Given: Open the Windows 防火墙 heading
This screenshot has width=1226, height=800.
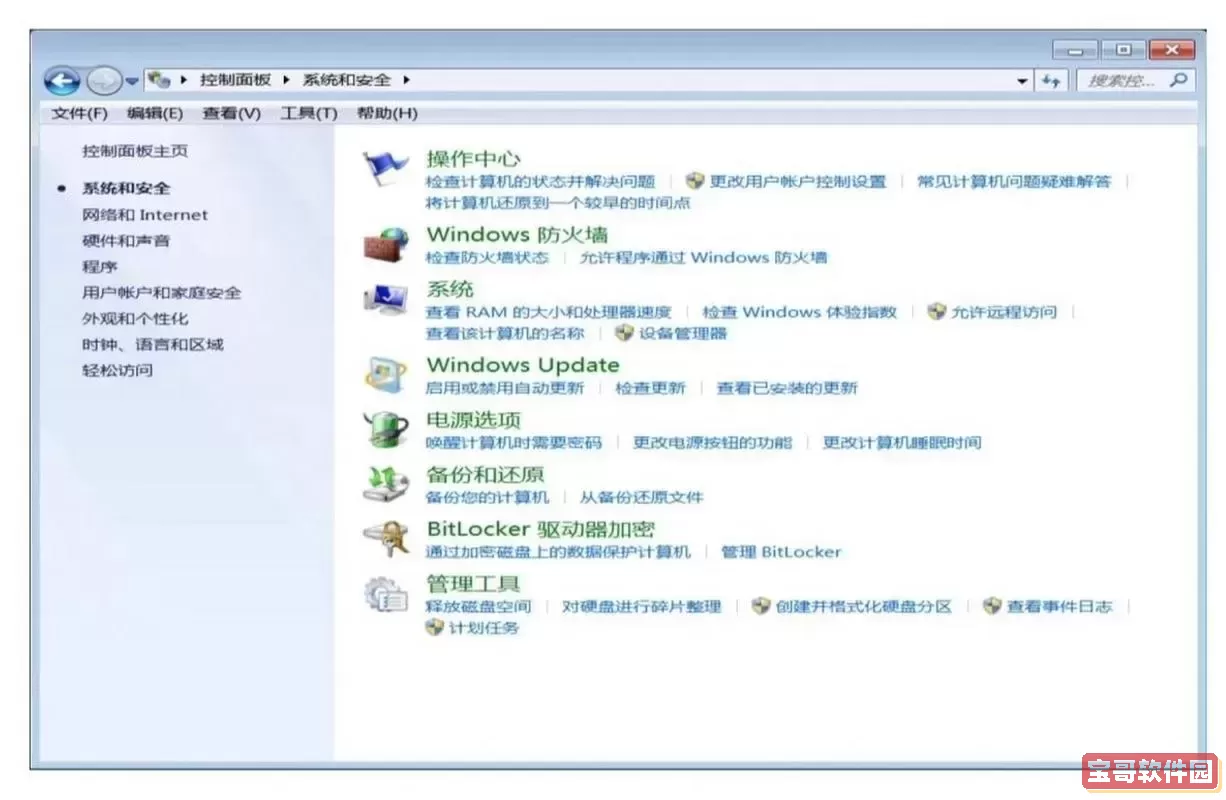Looking at the screenshot, I should [517, 234].
